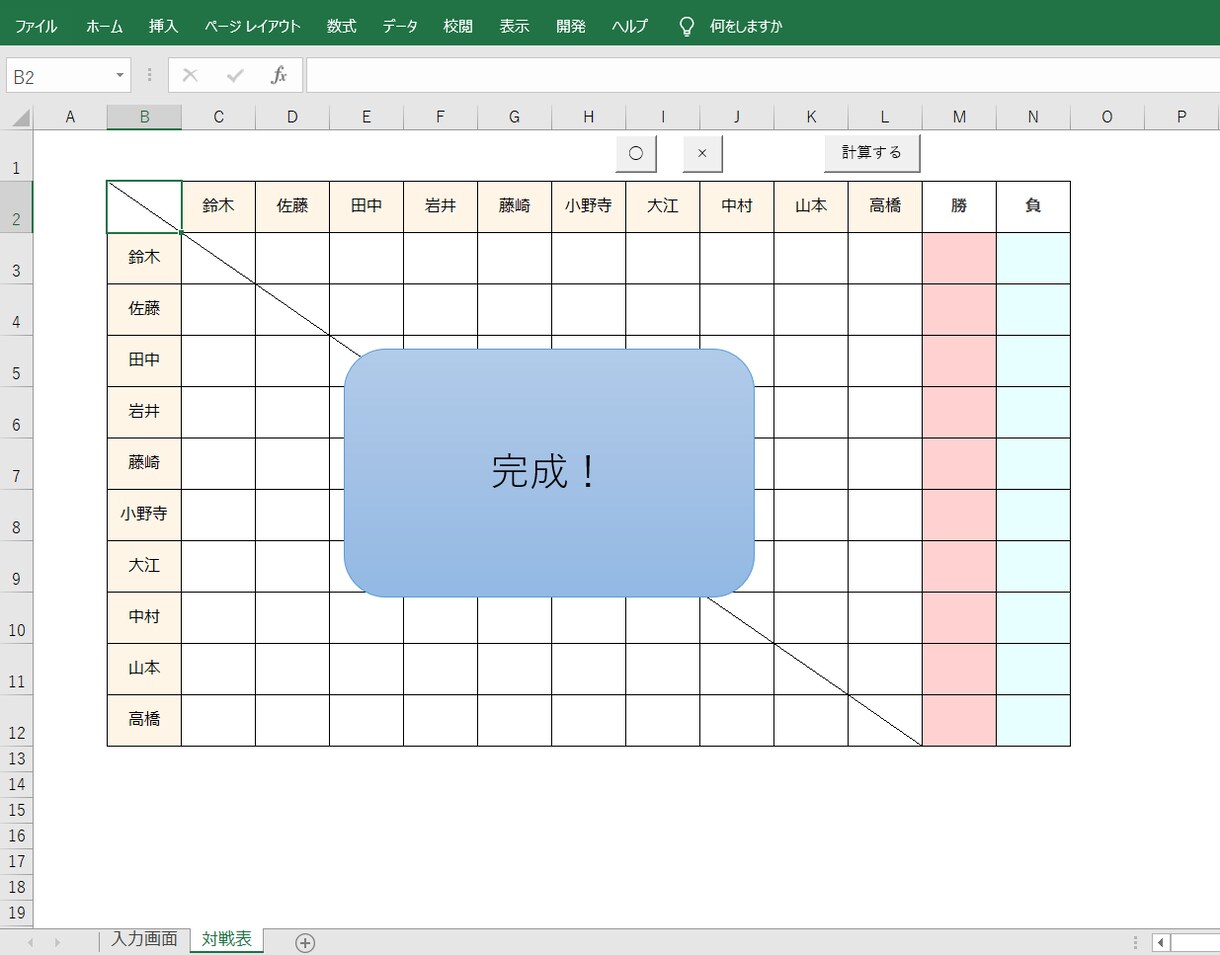1220x955 pixels.
Task: Switch to the 表示 tab
Action: point(514,27)
